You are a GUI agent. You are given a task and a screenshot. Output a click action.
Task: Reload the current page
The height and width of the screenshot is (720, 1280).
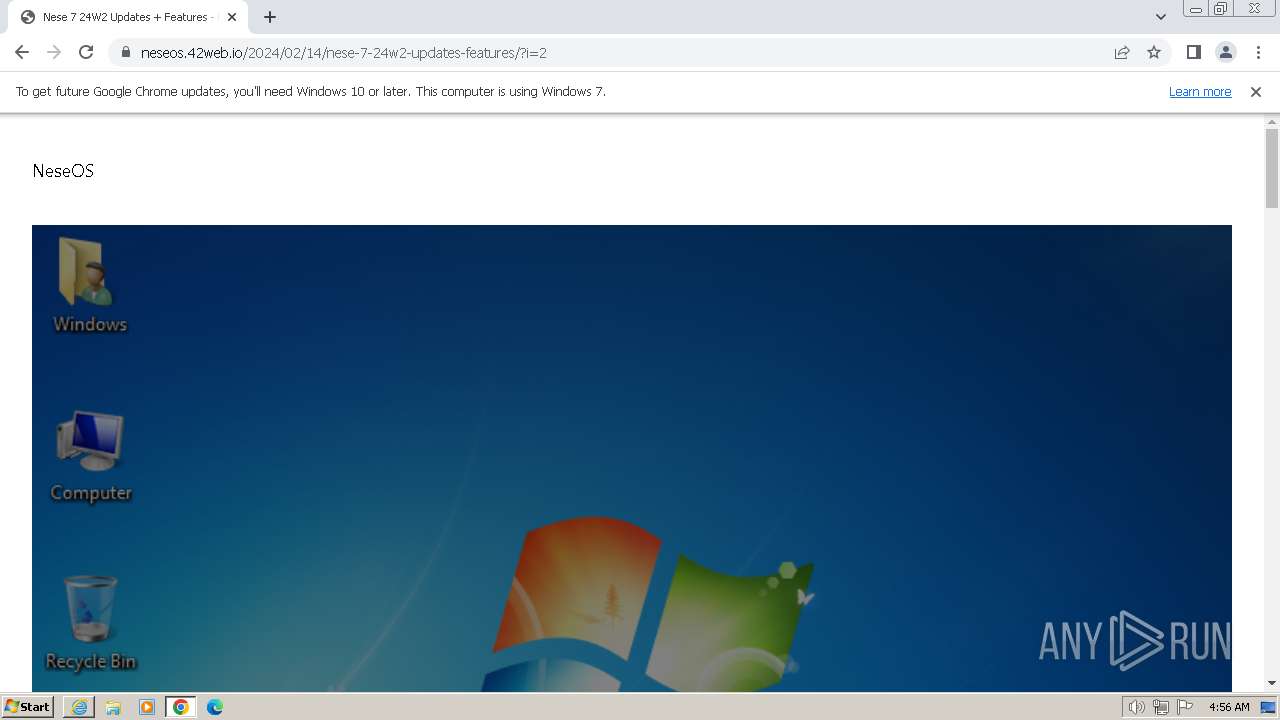86,52
